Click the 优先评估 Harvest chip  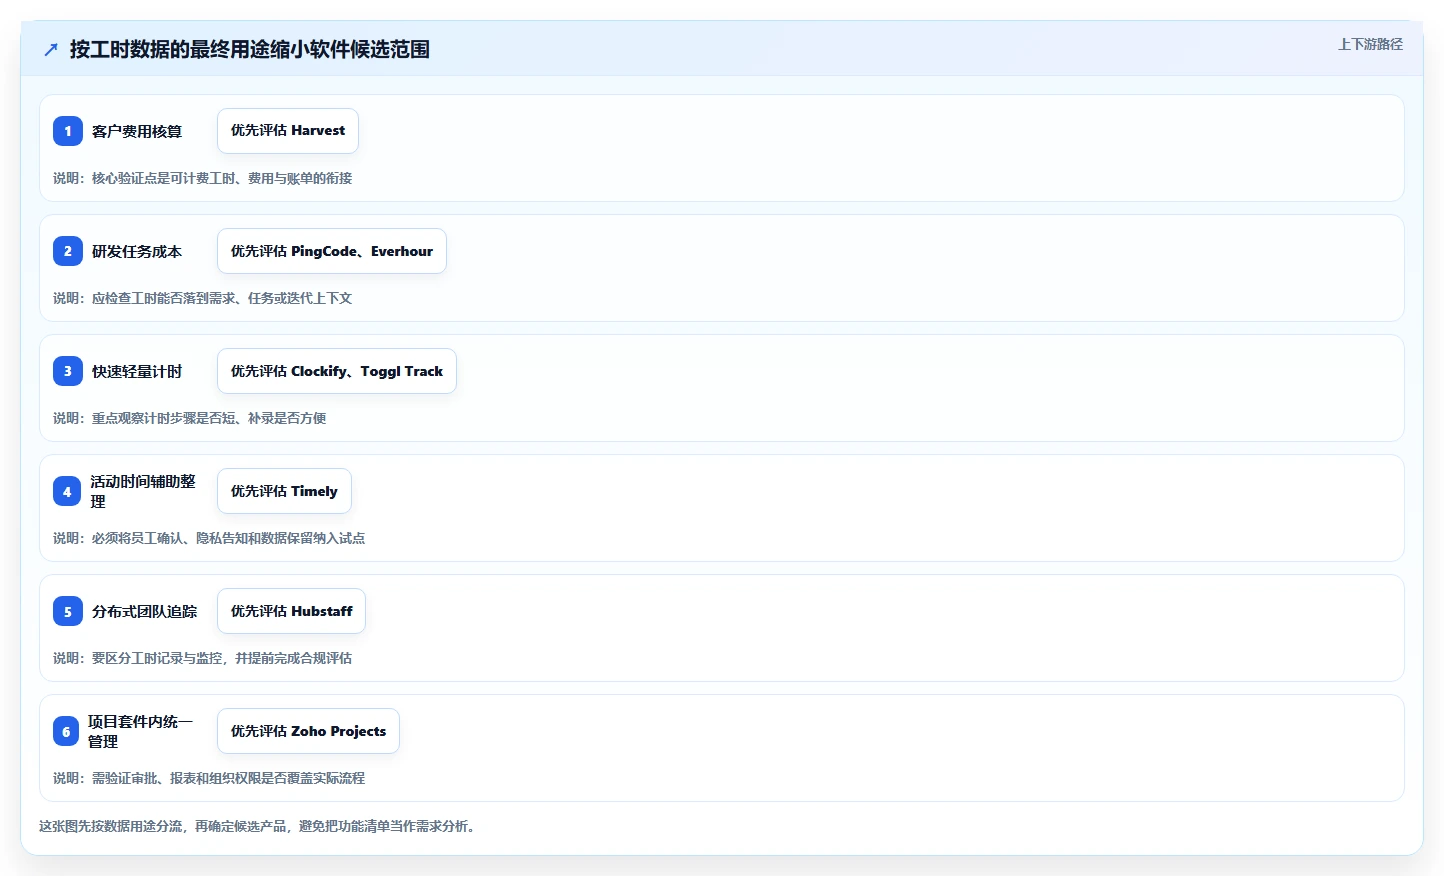coord(288,131)
